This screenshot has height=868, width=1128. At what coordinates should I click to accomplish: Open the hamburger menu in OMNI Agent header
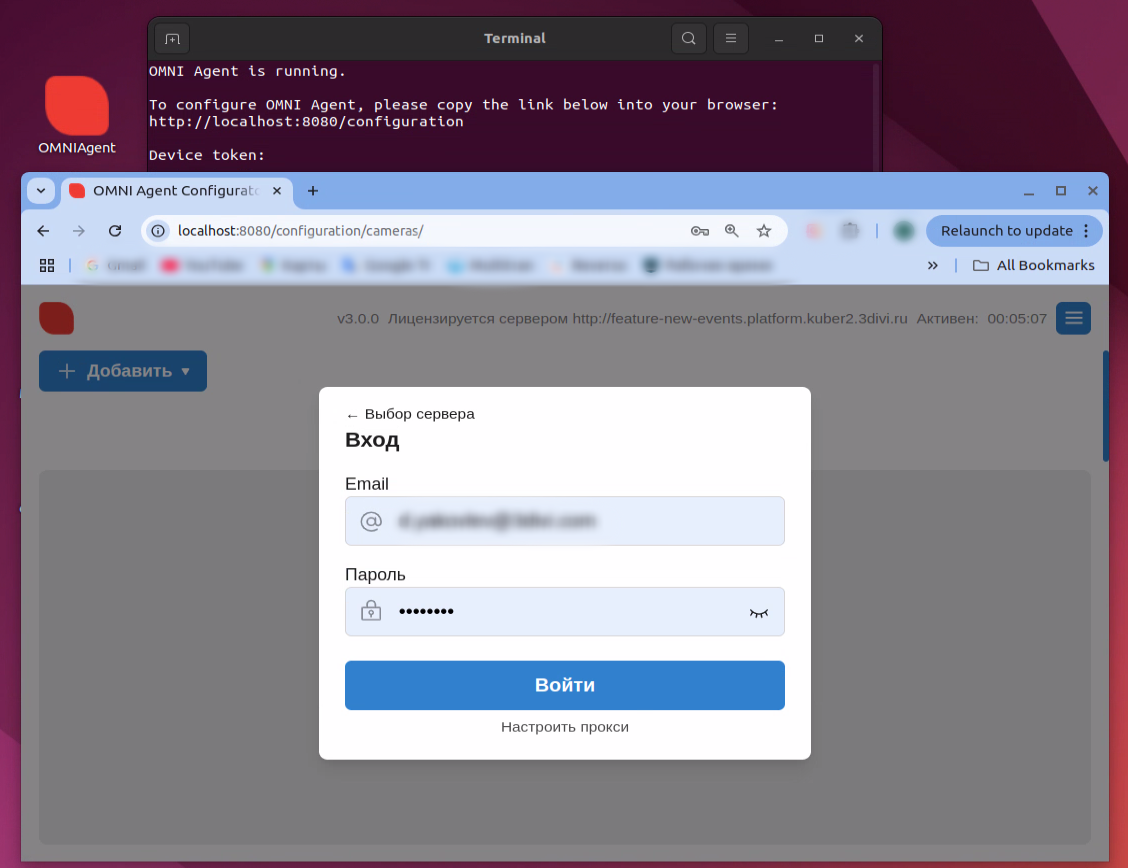pos(1073,318)
